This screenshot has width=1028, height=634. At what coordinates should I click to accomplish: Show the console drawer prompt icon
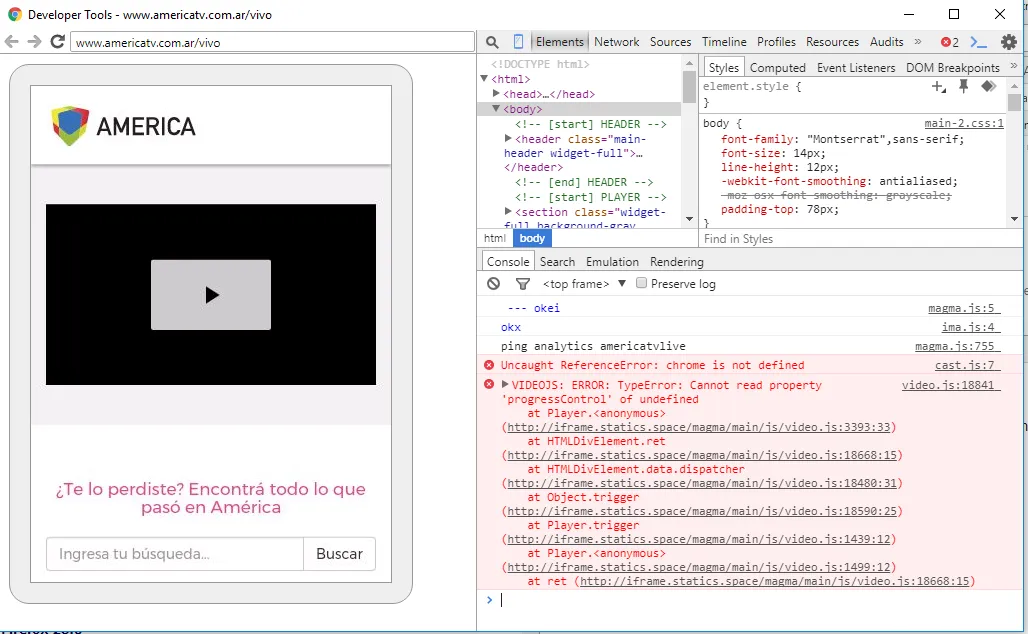(x=978, y=42)
